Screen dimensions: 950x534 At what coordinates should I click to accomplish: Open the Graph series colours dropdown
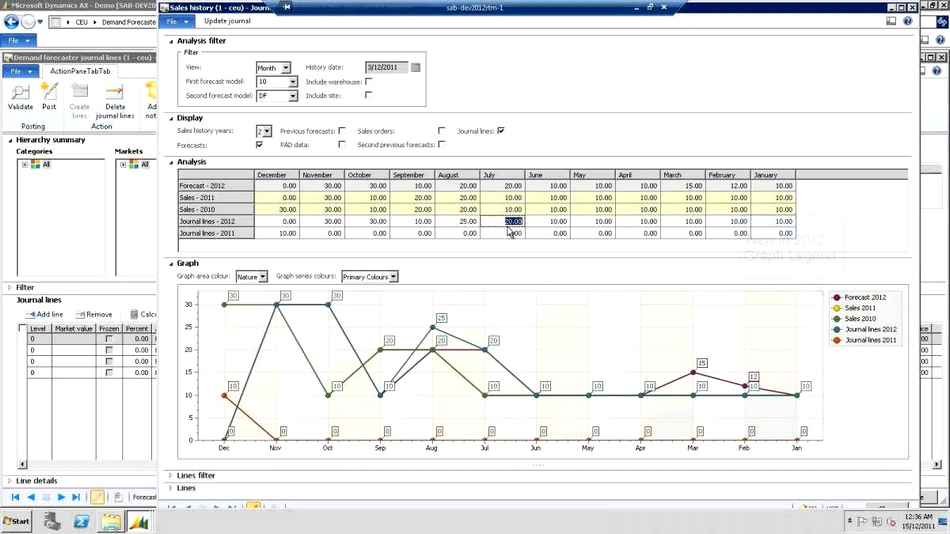click(x=394, y=276)
